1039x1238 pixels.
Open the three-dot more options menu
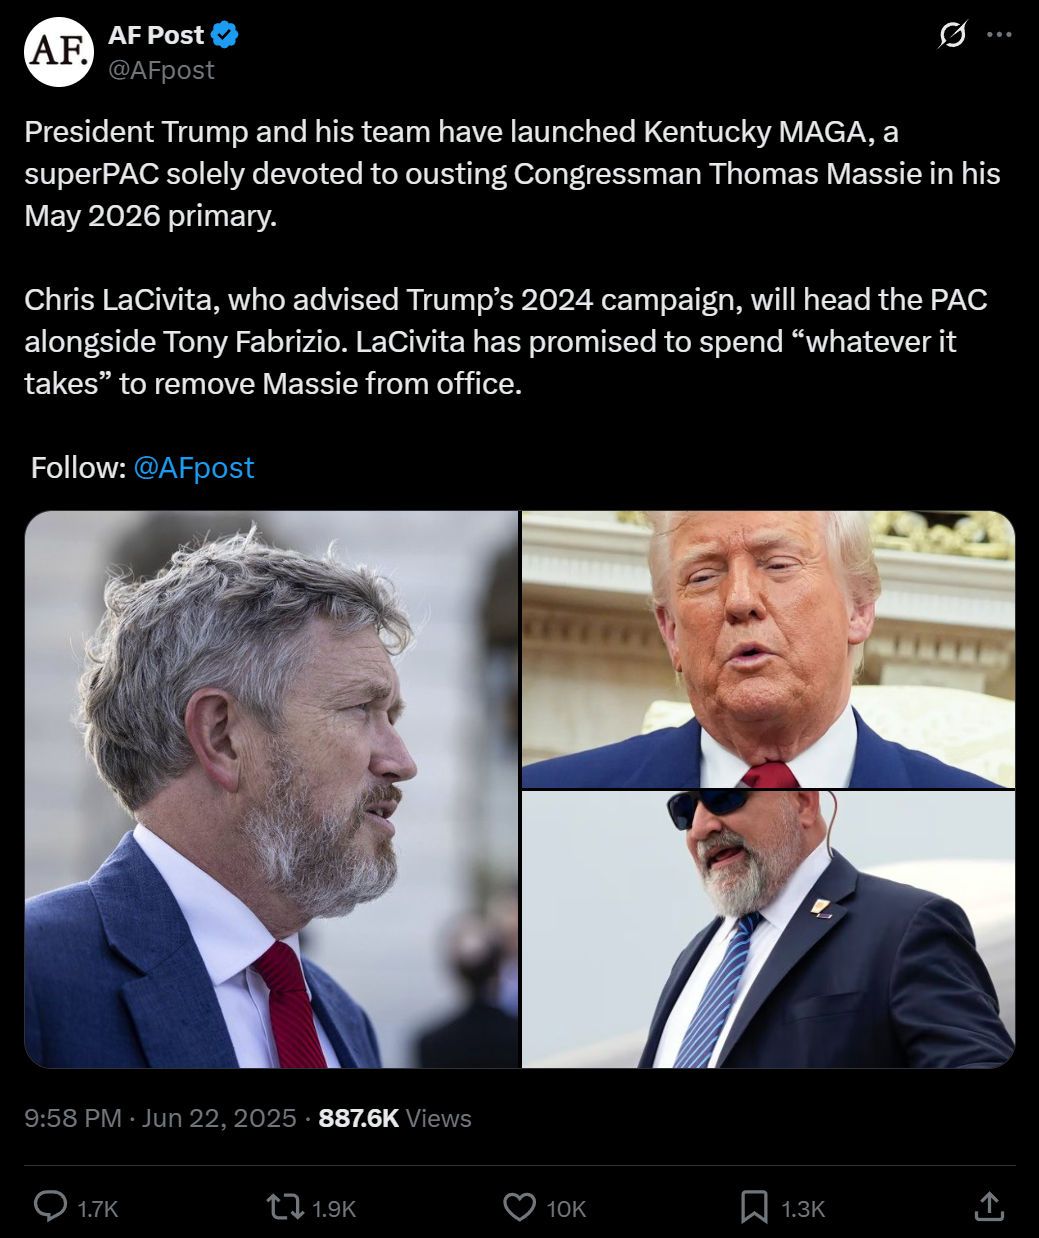999,35
